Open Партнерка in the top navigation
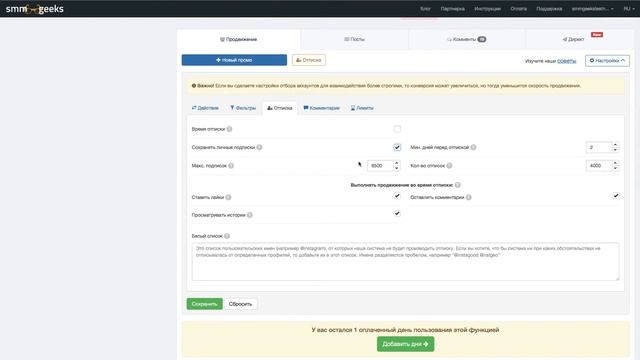This screenshot has height=360, width=640. tap(453, 9)
